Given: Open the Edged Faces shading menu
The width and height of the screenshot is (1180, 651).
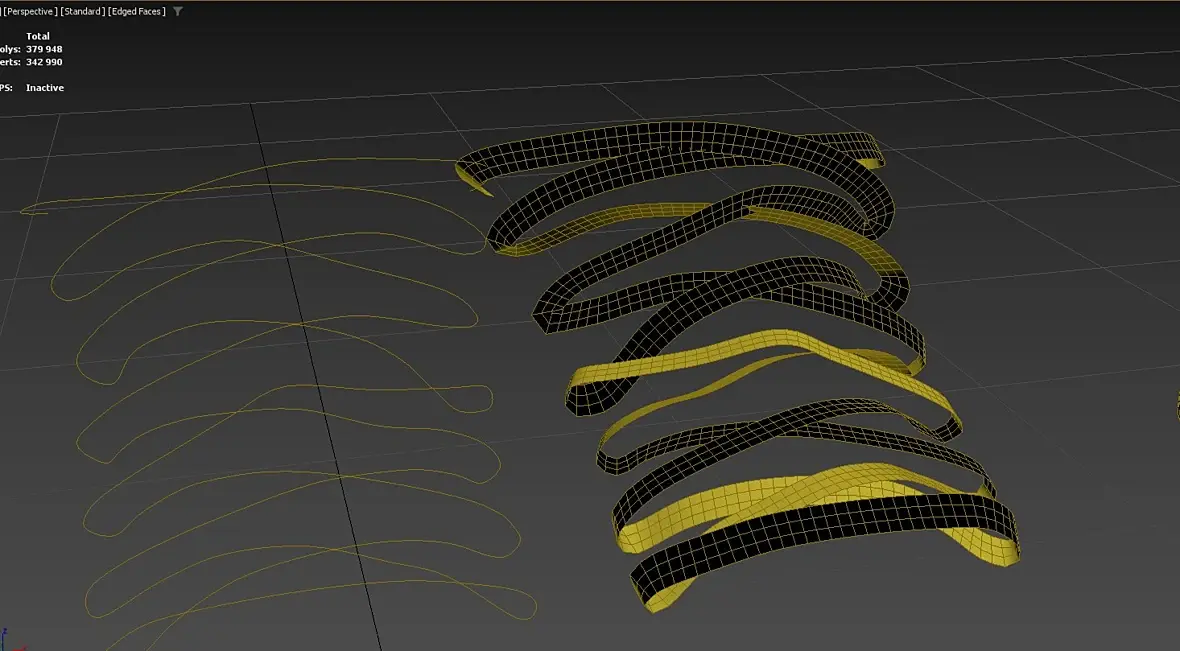Looking at the screenshot, I should [138, 11].
